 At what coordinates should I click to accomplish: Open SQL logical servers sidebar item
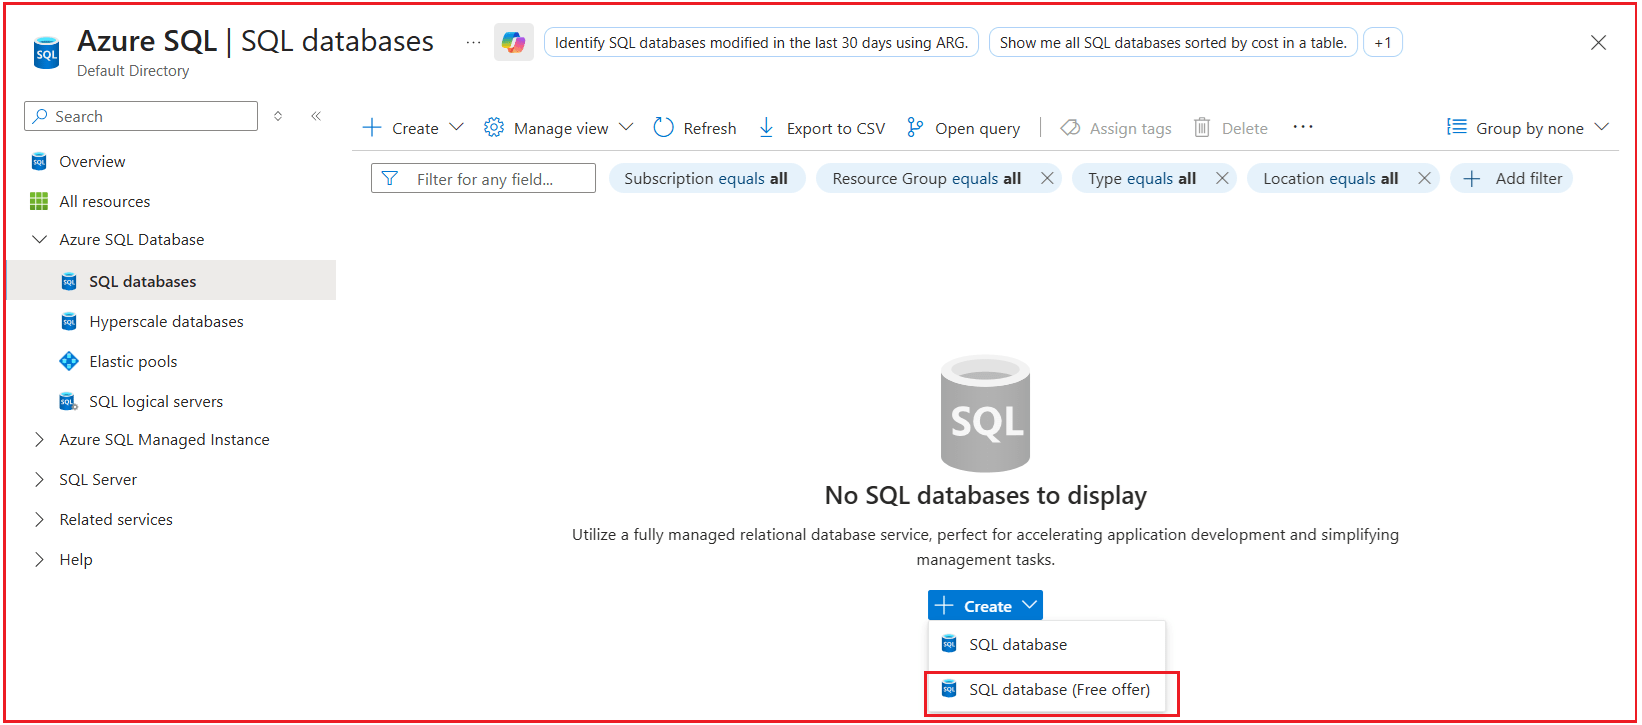pos(156,401)
